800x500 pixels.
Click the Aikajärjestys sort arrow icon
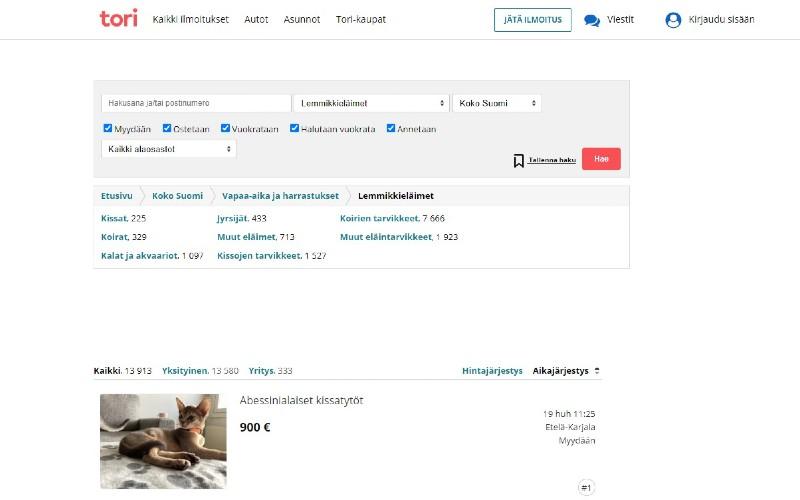pyautogui.click(x=597, y=371)
